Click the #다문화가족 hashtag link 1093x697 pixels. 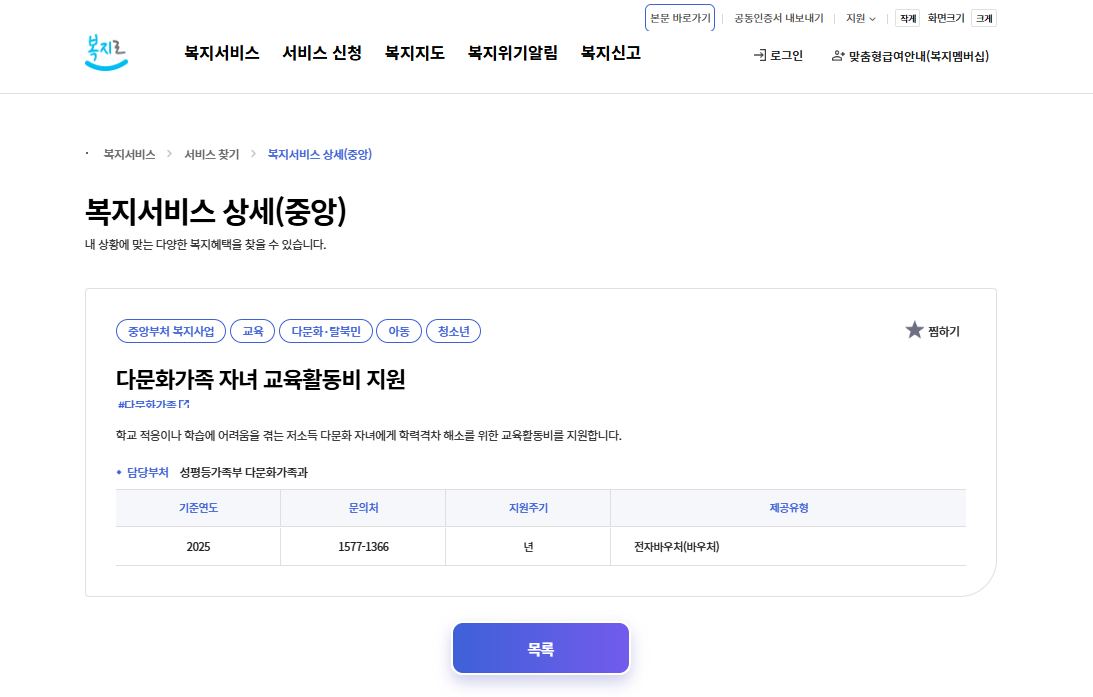click(x=146, y=404)
